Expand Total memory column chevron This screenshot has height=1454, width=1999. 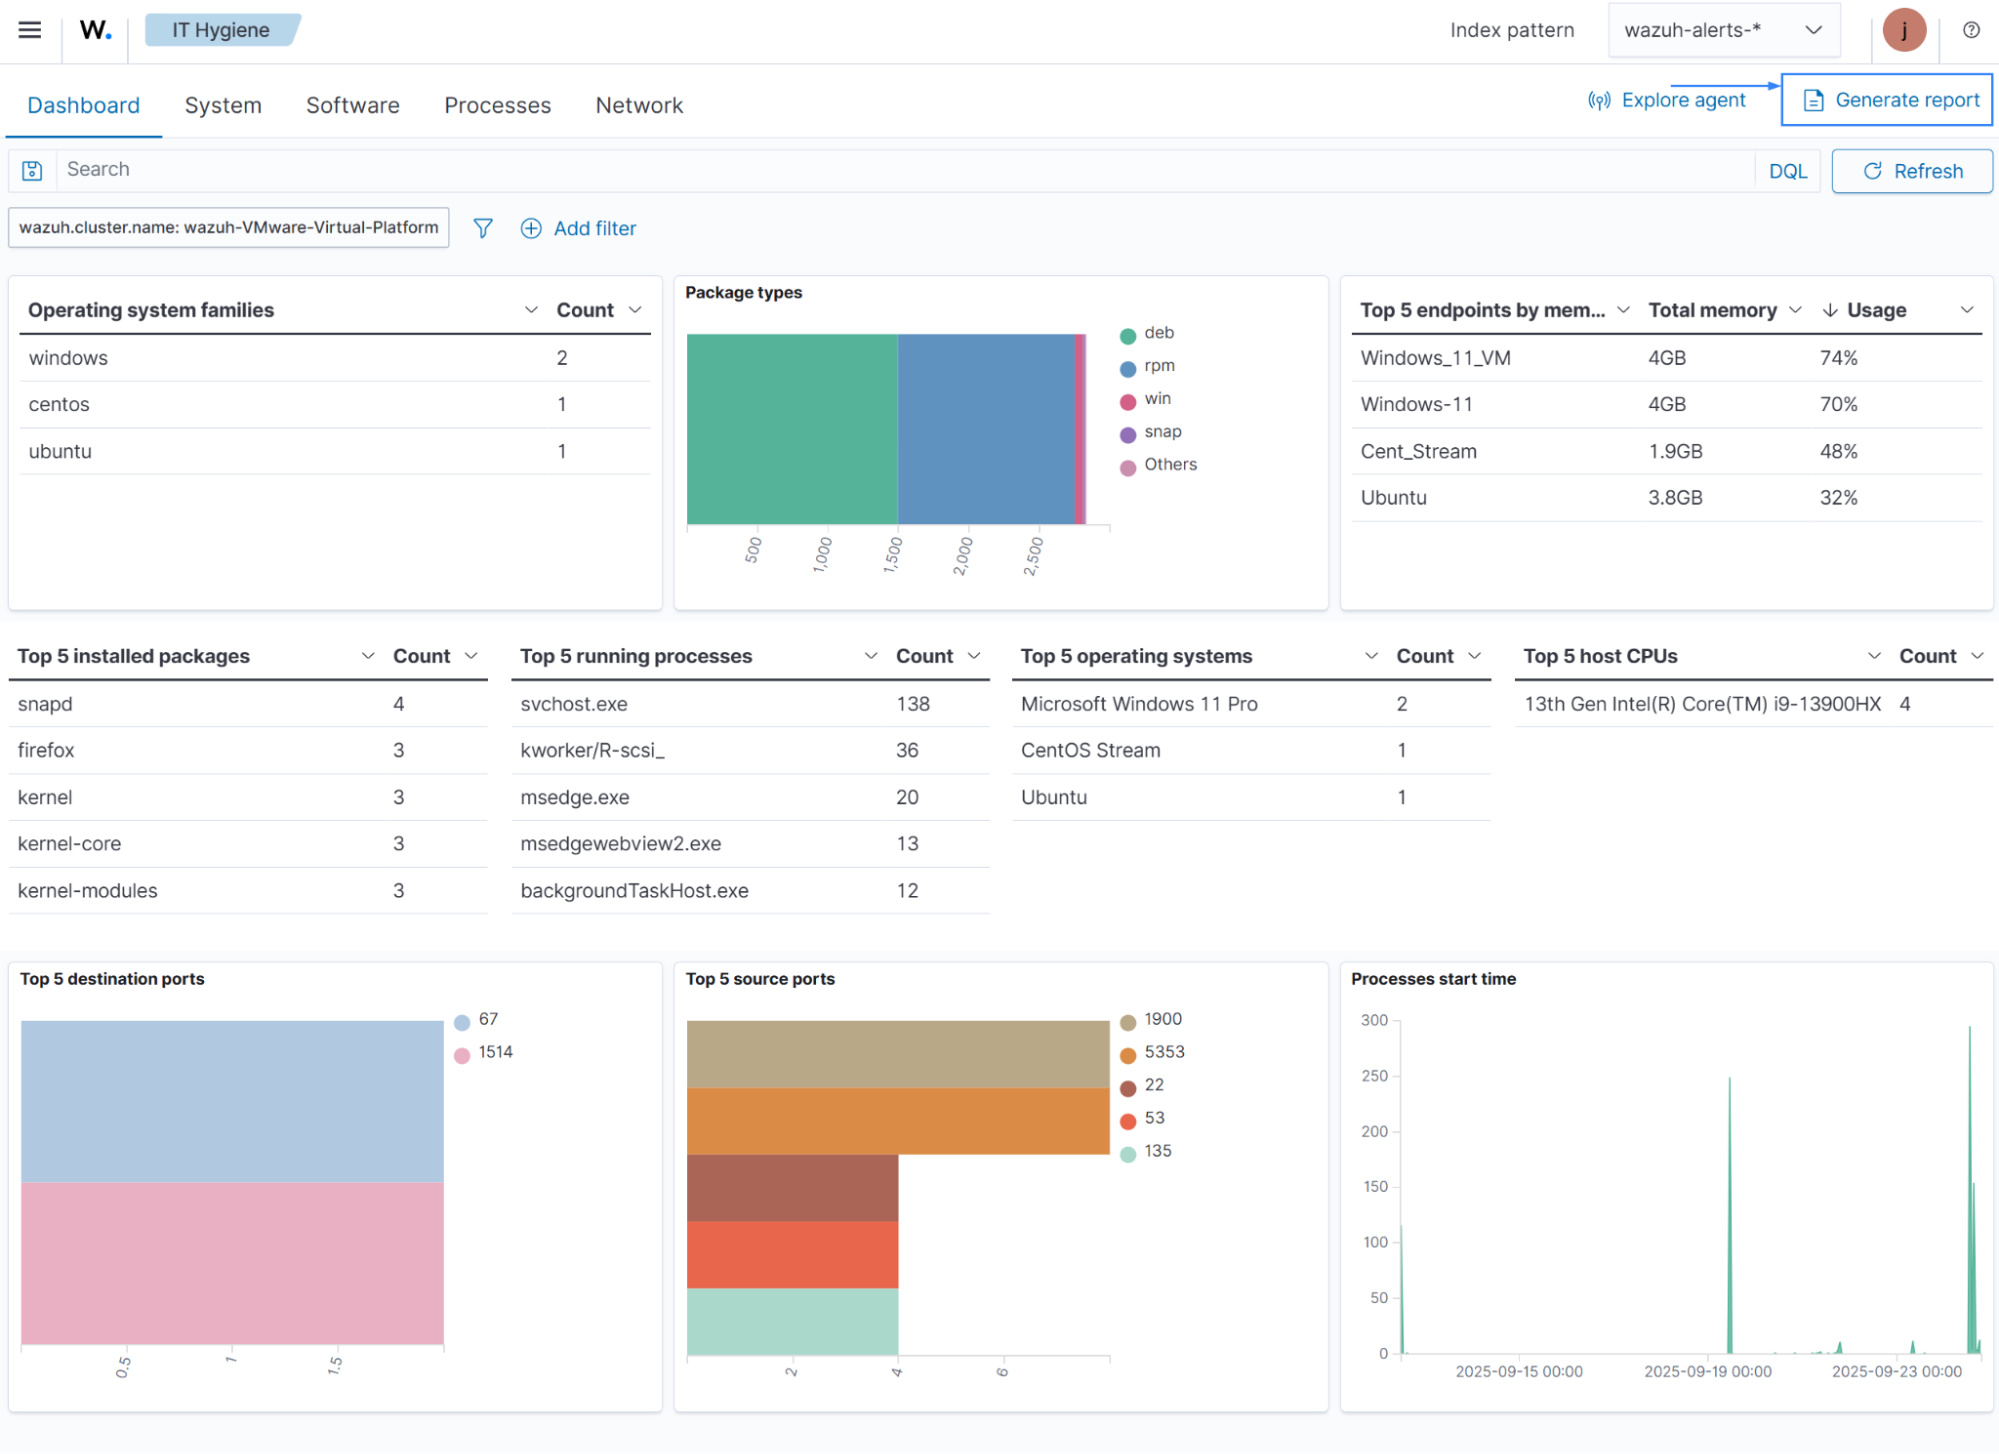point(1795,310)
